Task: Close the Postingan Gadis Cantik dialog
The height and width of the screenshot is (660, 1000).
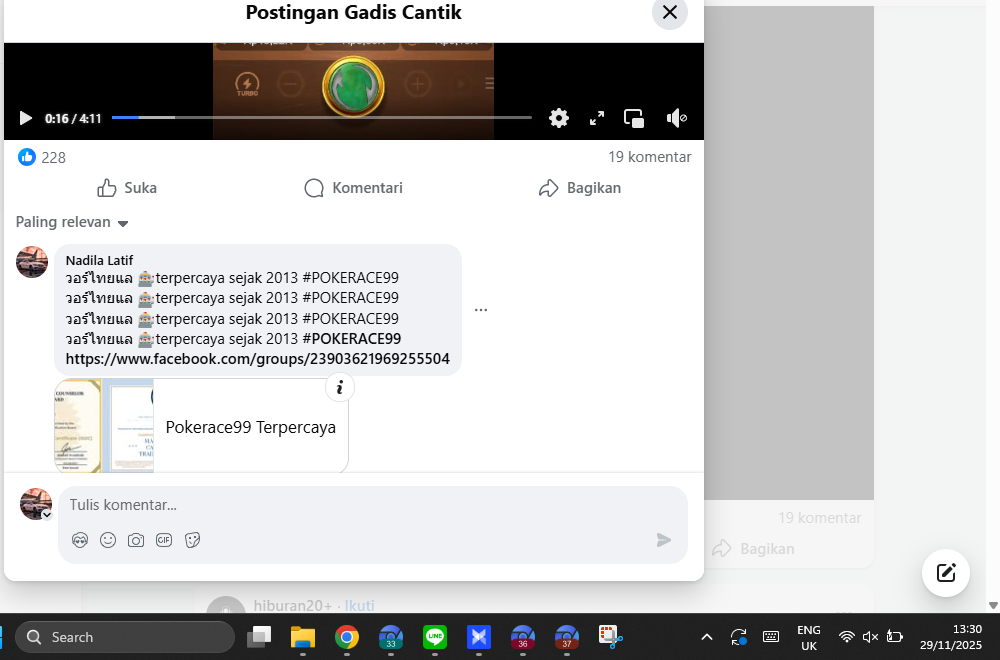Action: tap(670, 12)
